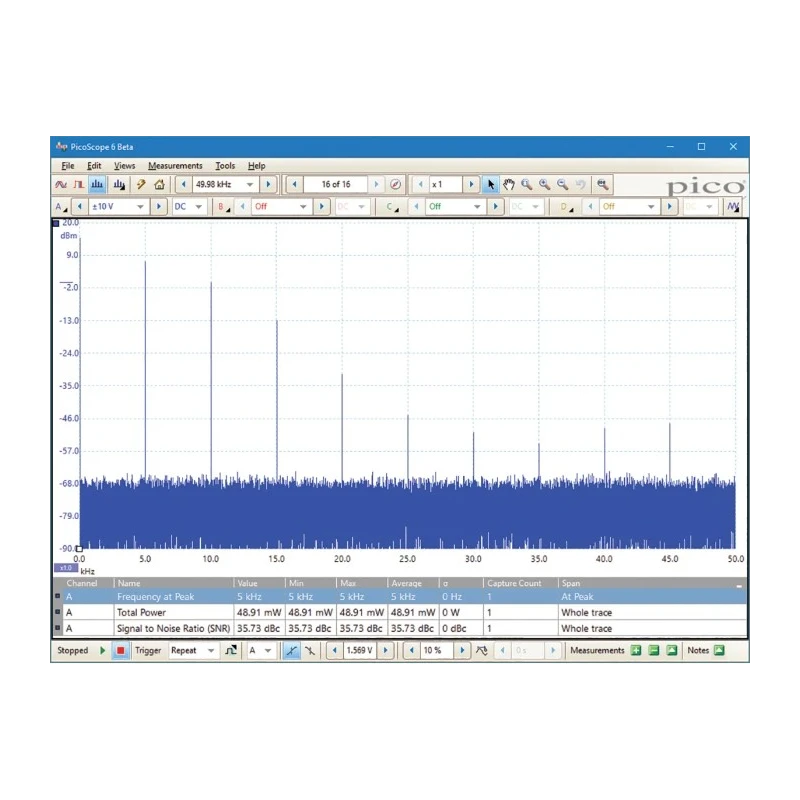Open Channel D Off range dropdown
Screen dimensions: 800x800
coord(651,207)
